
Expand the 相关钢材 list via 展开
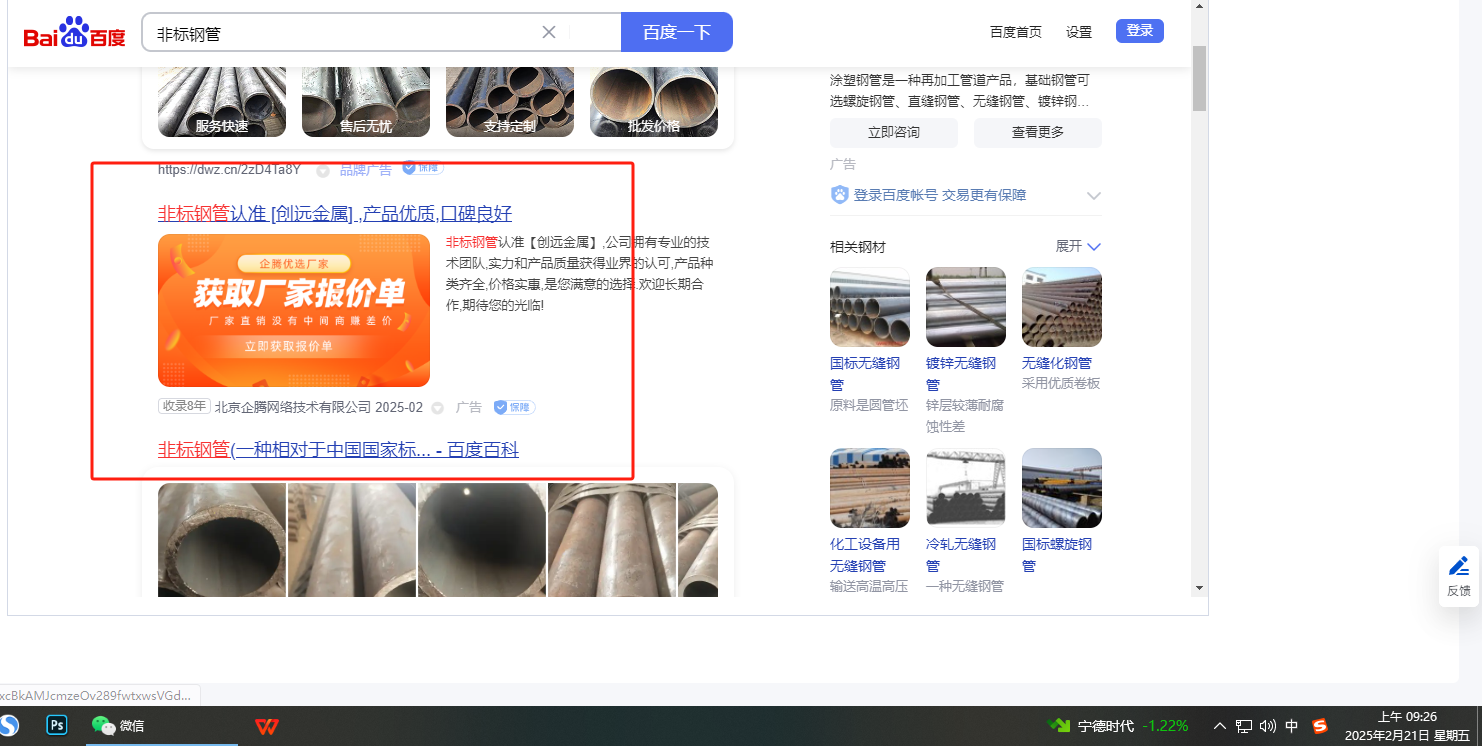1078,246
